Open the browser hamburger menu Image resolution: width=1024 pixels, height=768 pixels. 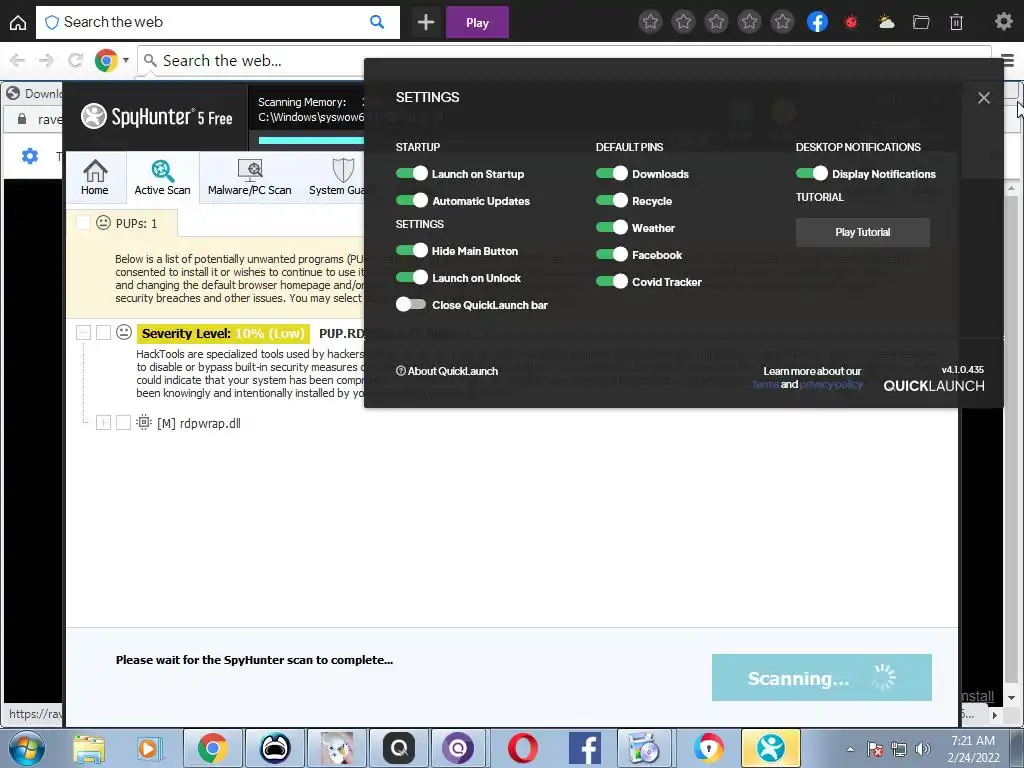(1008, 61)
